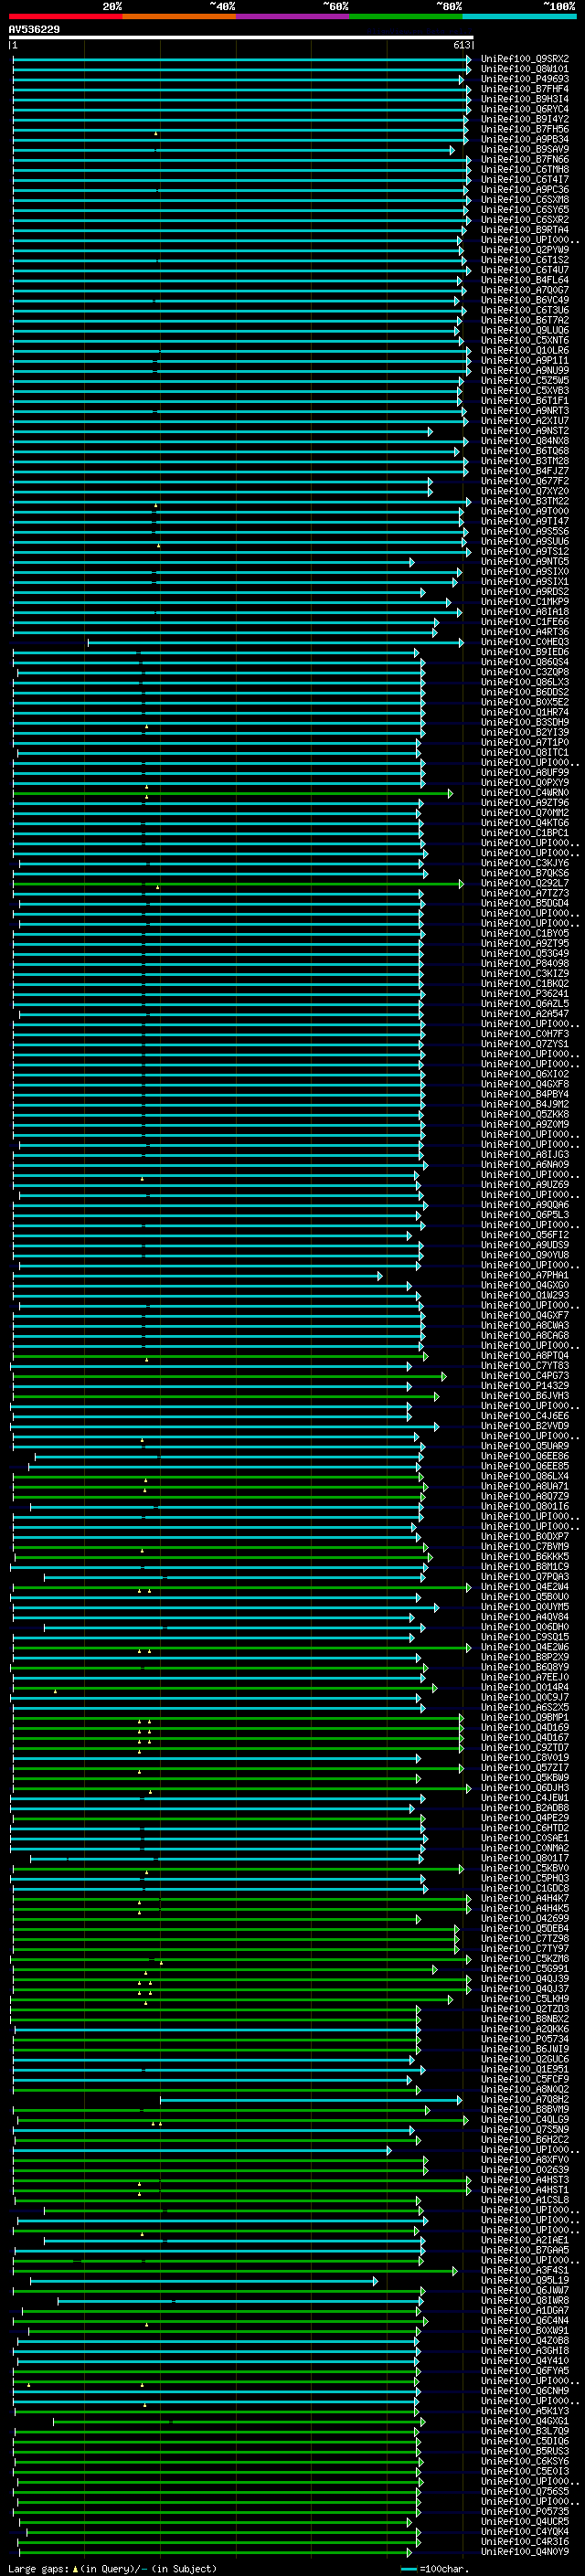
Task: Select UniRef100_C6TMH8 entry
Action: (x=525, y=170)
